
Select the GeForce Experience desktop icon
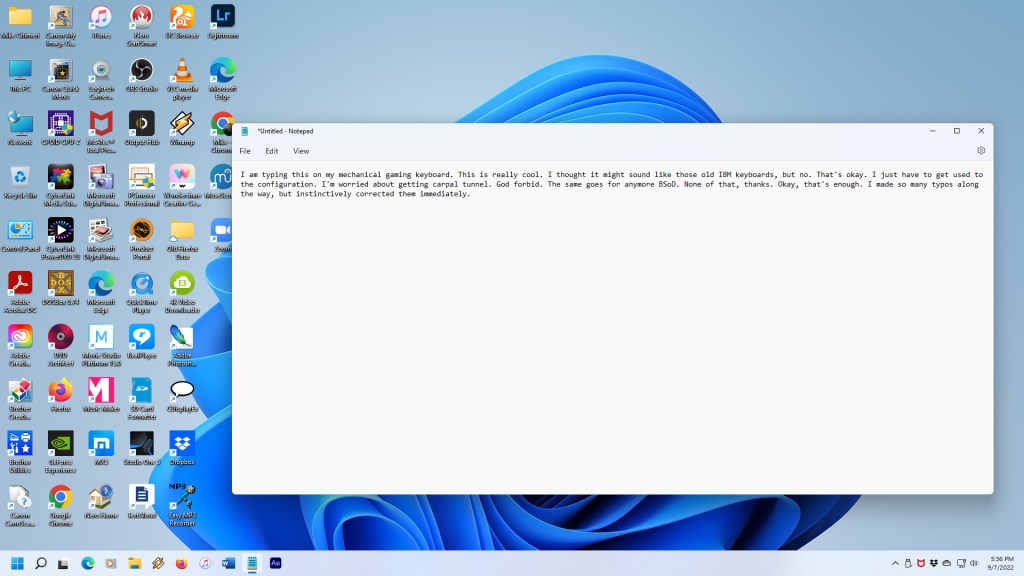pyautogui.click(x=60, y=441)
